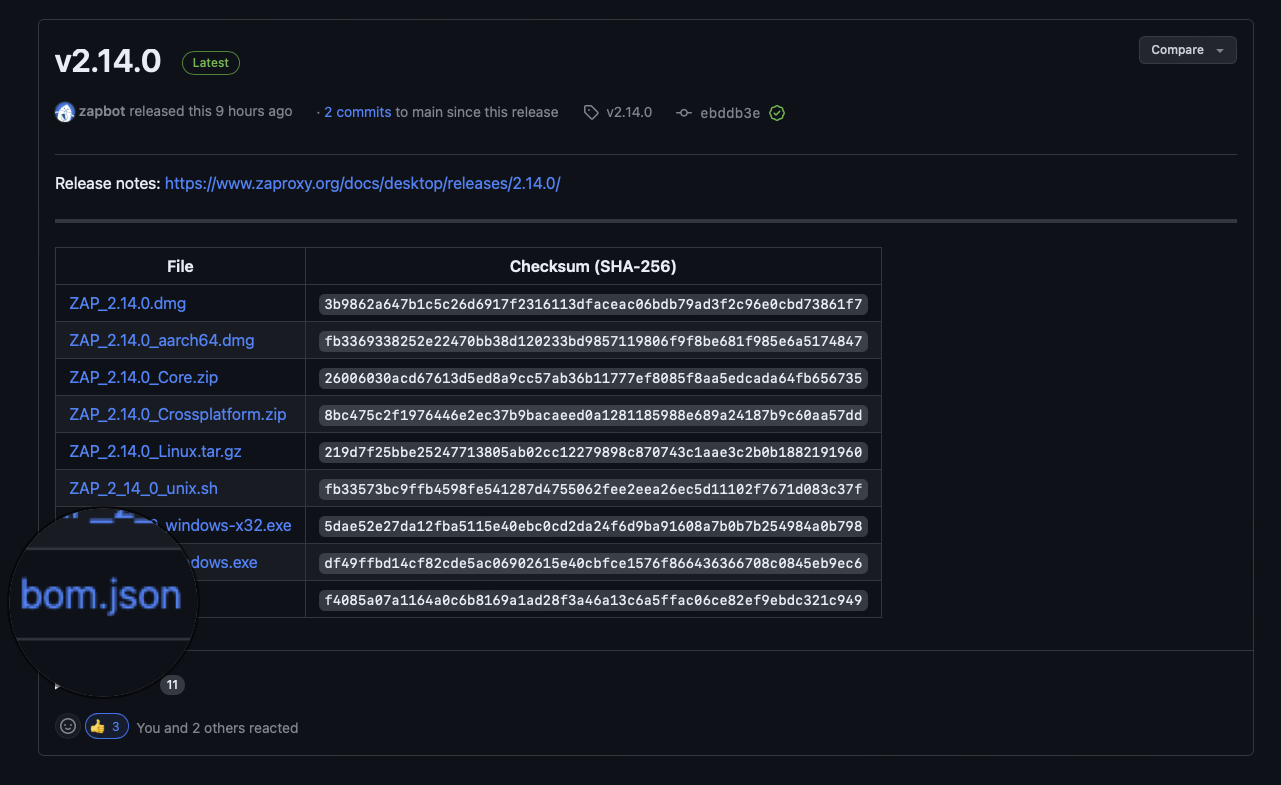Download ZAP_2_14_0_unix.sh
The width and height of the screenshot is (1281, 785).
(144, 489)
